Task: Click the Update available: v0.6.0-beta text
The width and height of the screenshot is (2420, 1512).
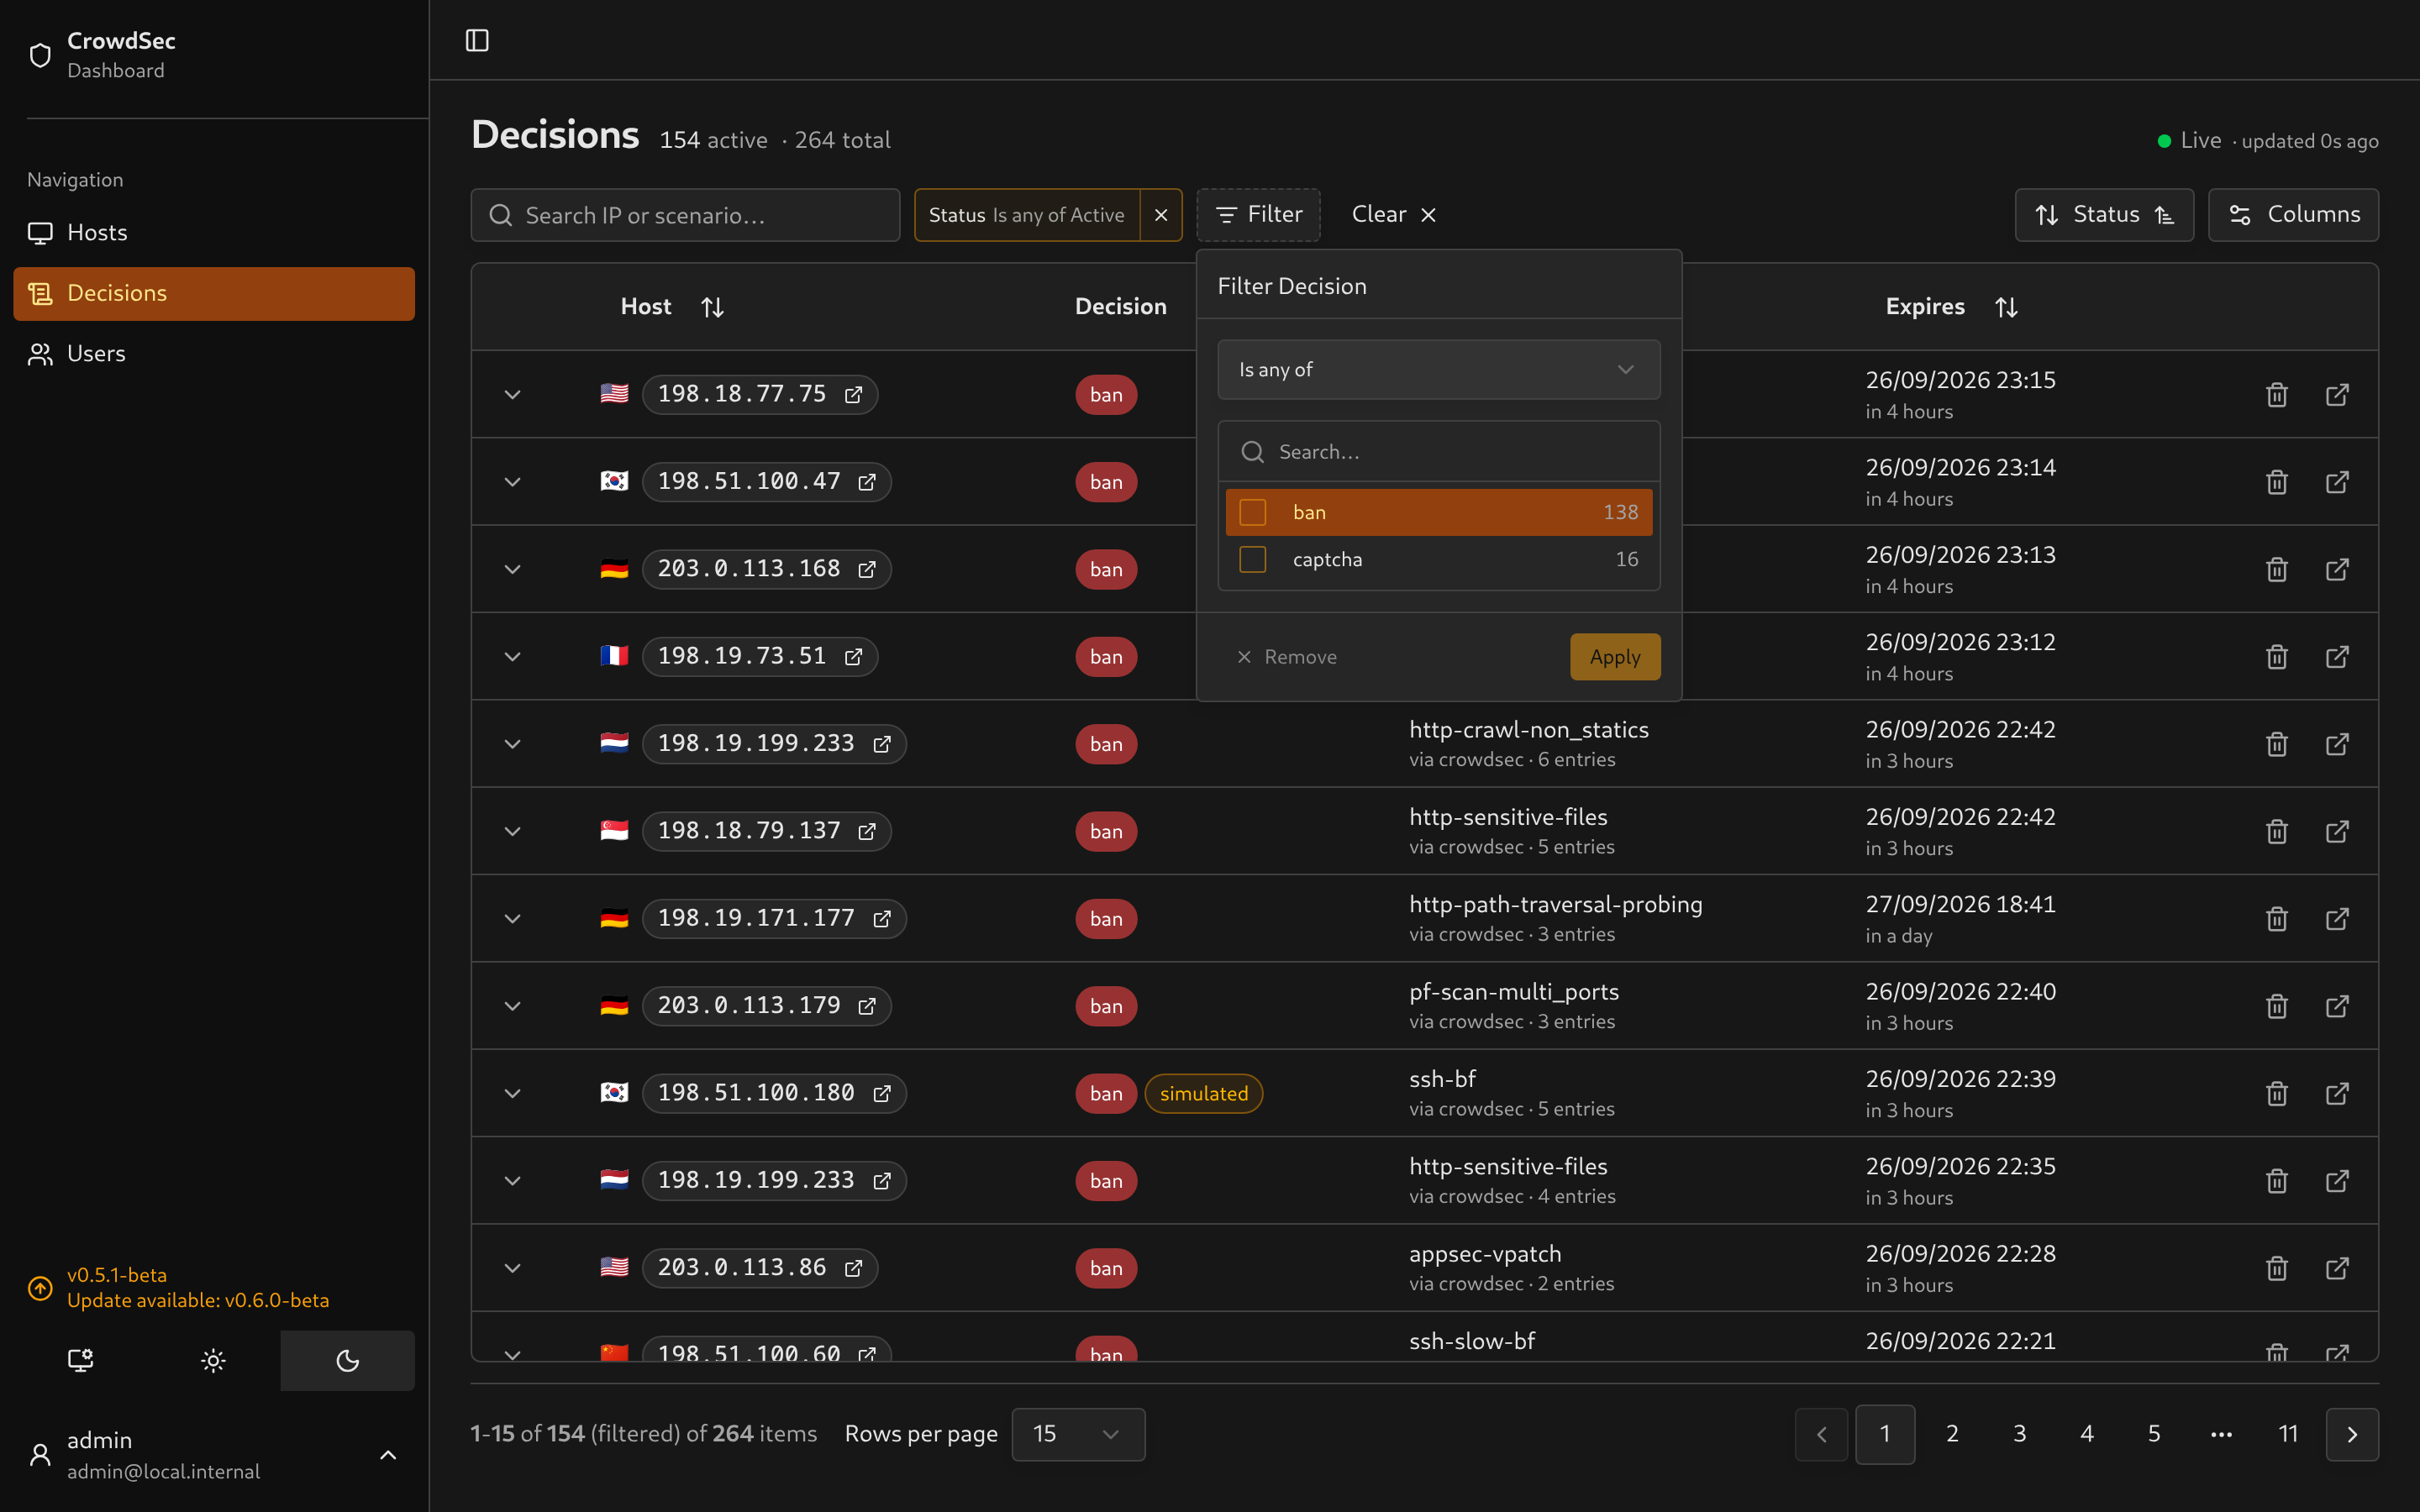Action: click(x=198, y=1300)
